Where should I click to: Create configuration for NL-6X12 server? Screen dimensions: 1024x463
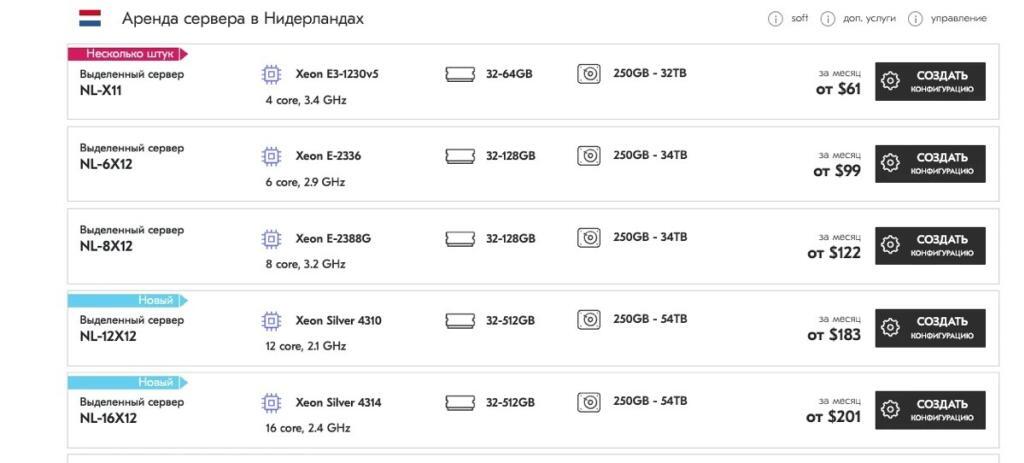[x=930, y=164]
